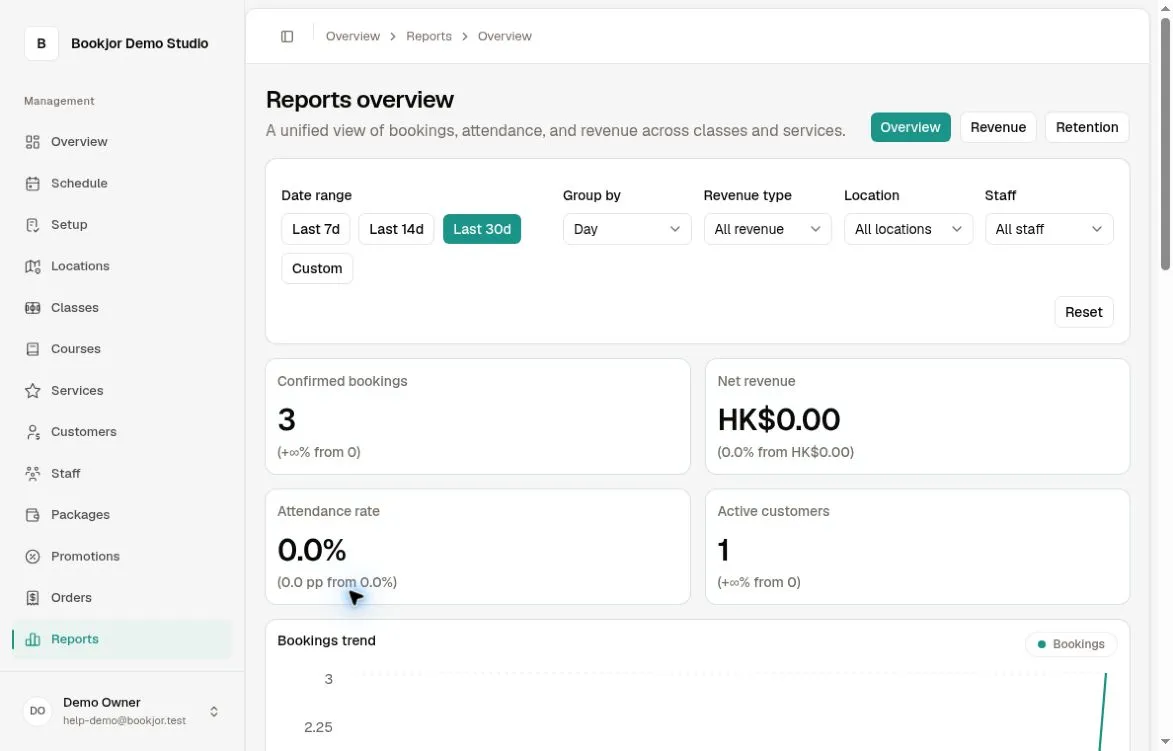Open the Revenue type dropdown
Viewport: 1173px width, 751px height.
(768, 229)
